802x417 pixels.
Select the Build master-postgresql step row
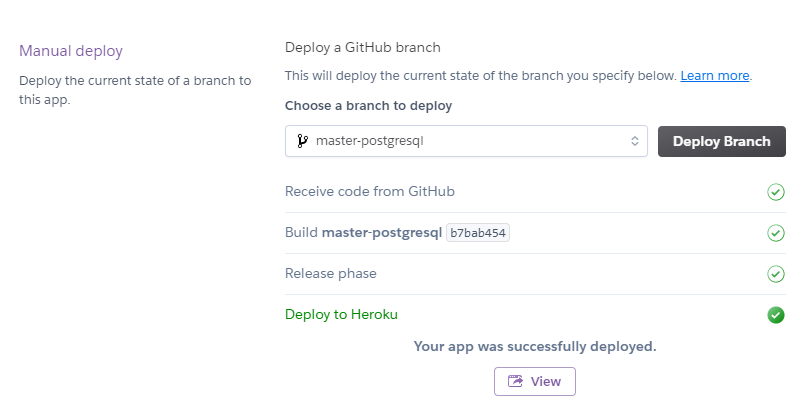(x=363, y=233)
